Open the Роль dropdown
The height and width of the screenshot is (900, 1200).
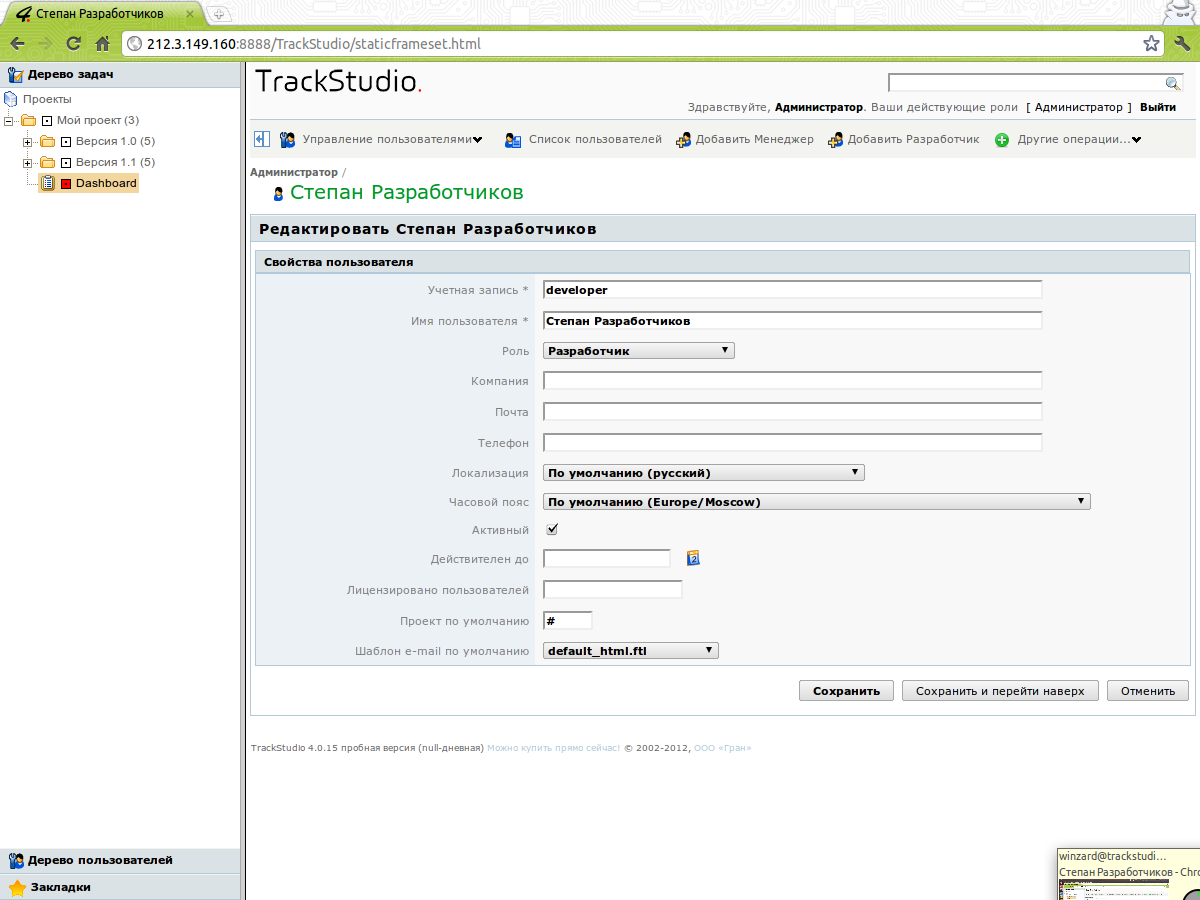pos(639,351)
